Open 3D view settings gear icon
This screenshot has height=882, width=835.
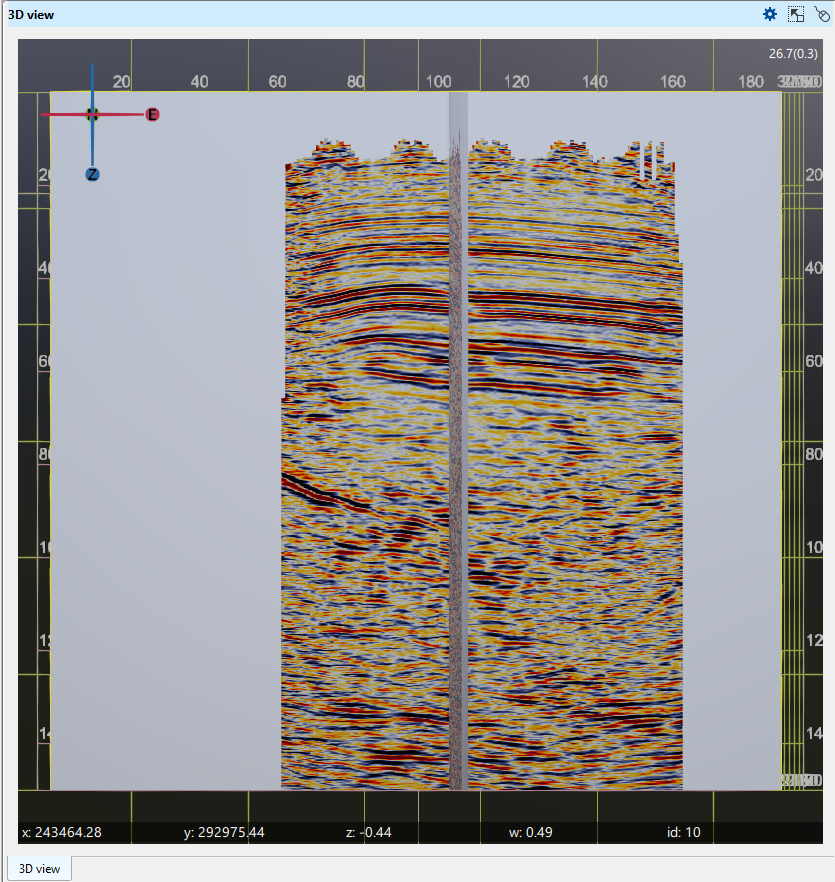770,14
